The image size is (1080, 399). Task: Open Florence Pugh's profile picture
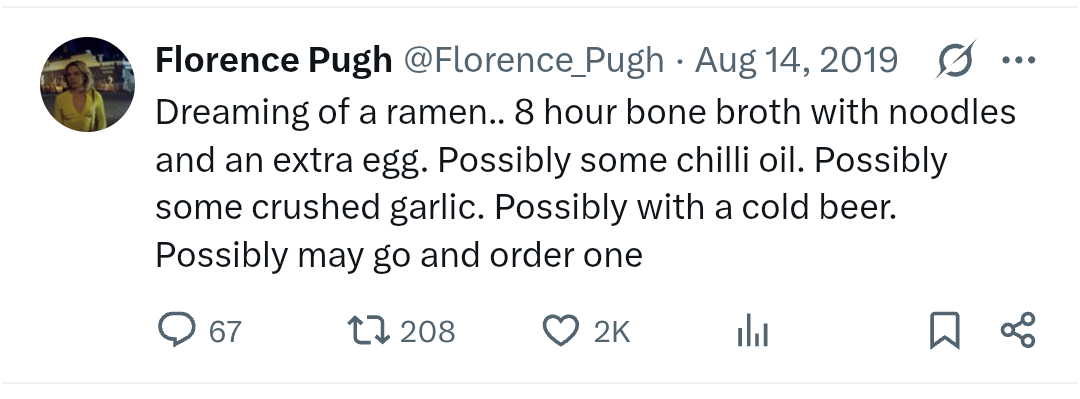coord(87,84)
